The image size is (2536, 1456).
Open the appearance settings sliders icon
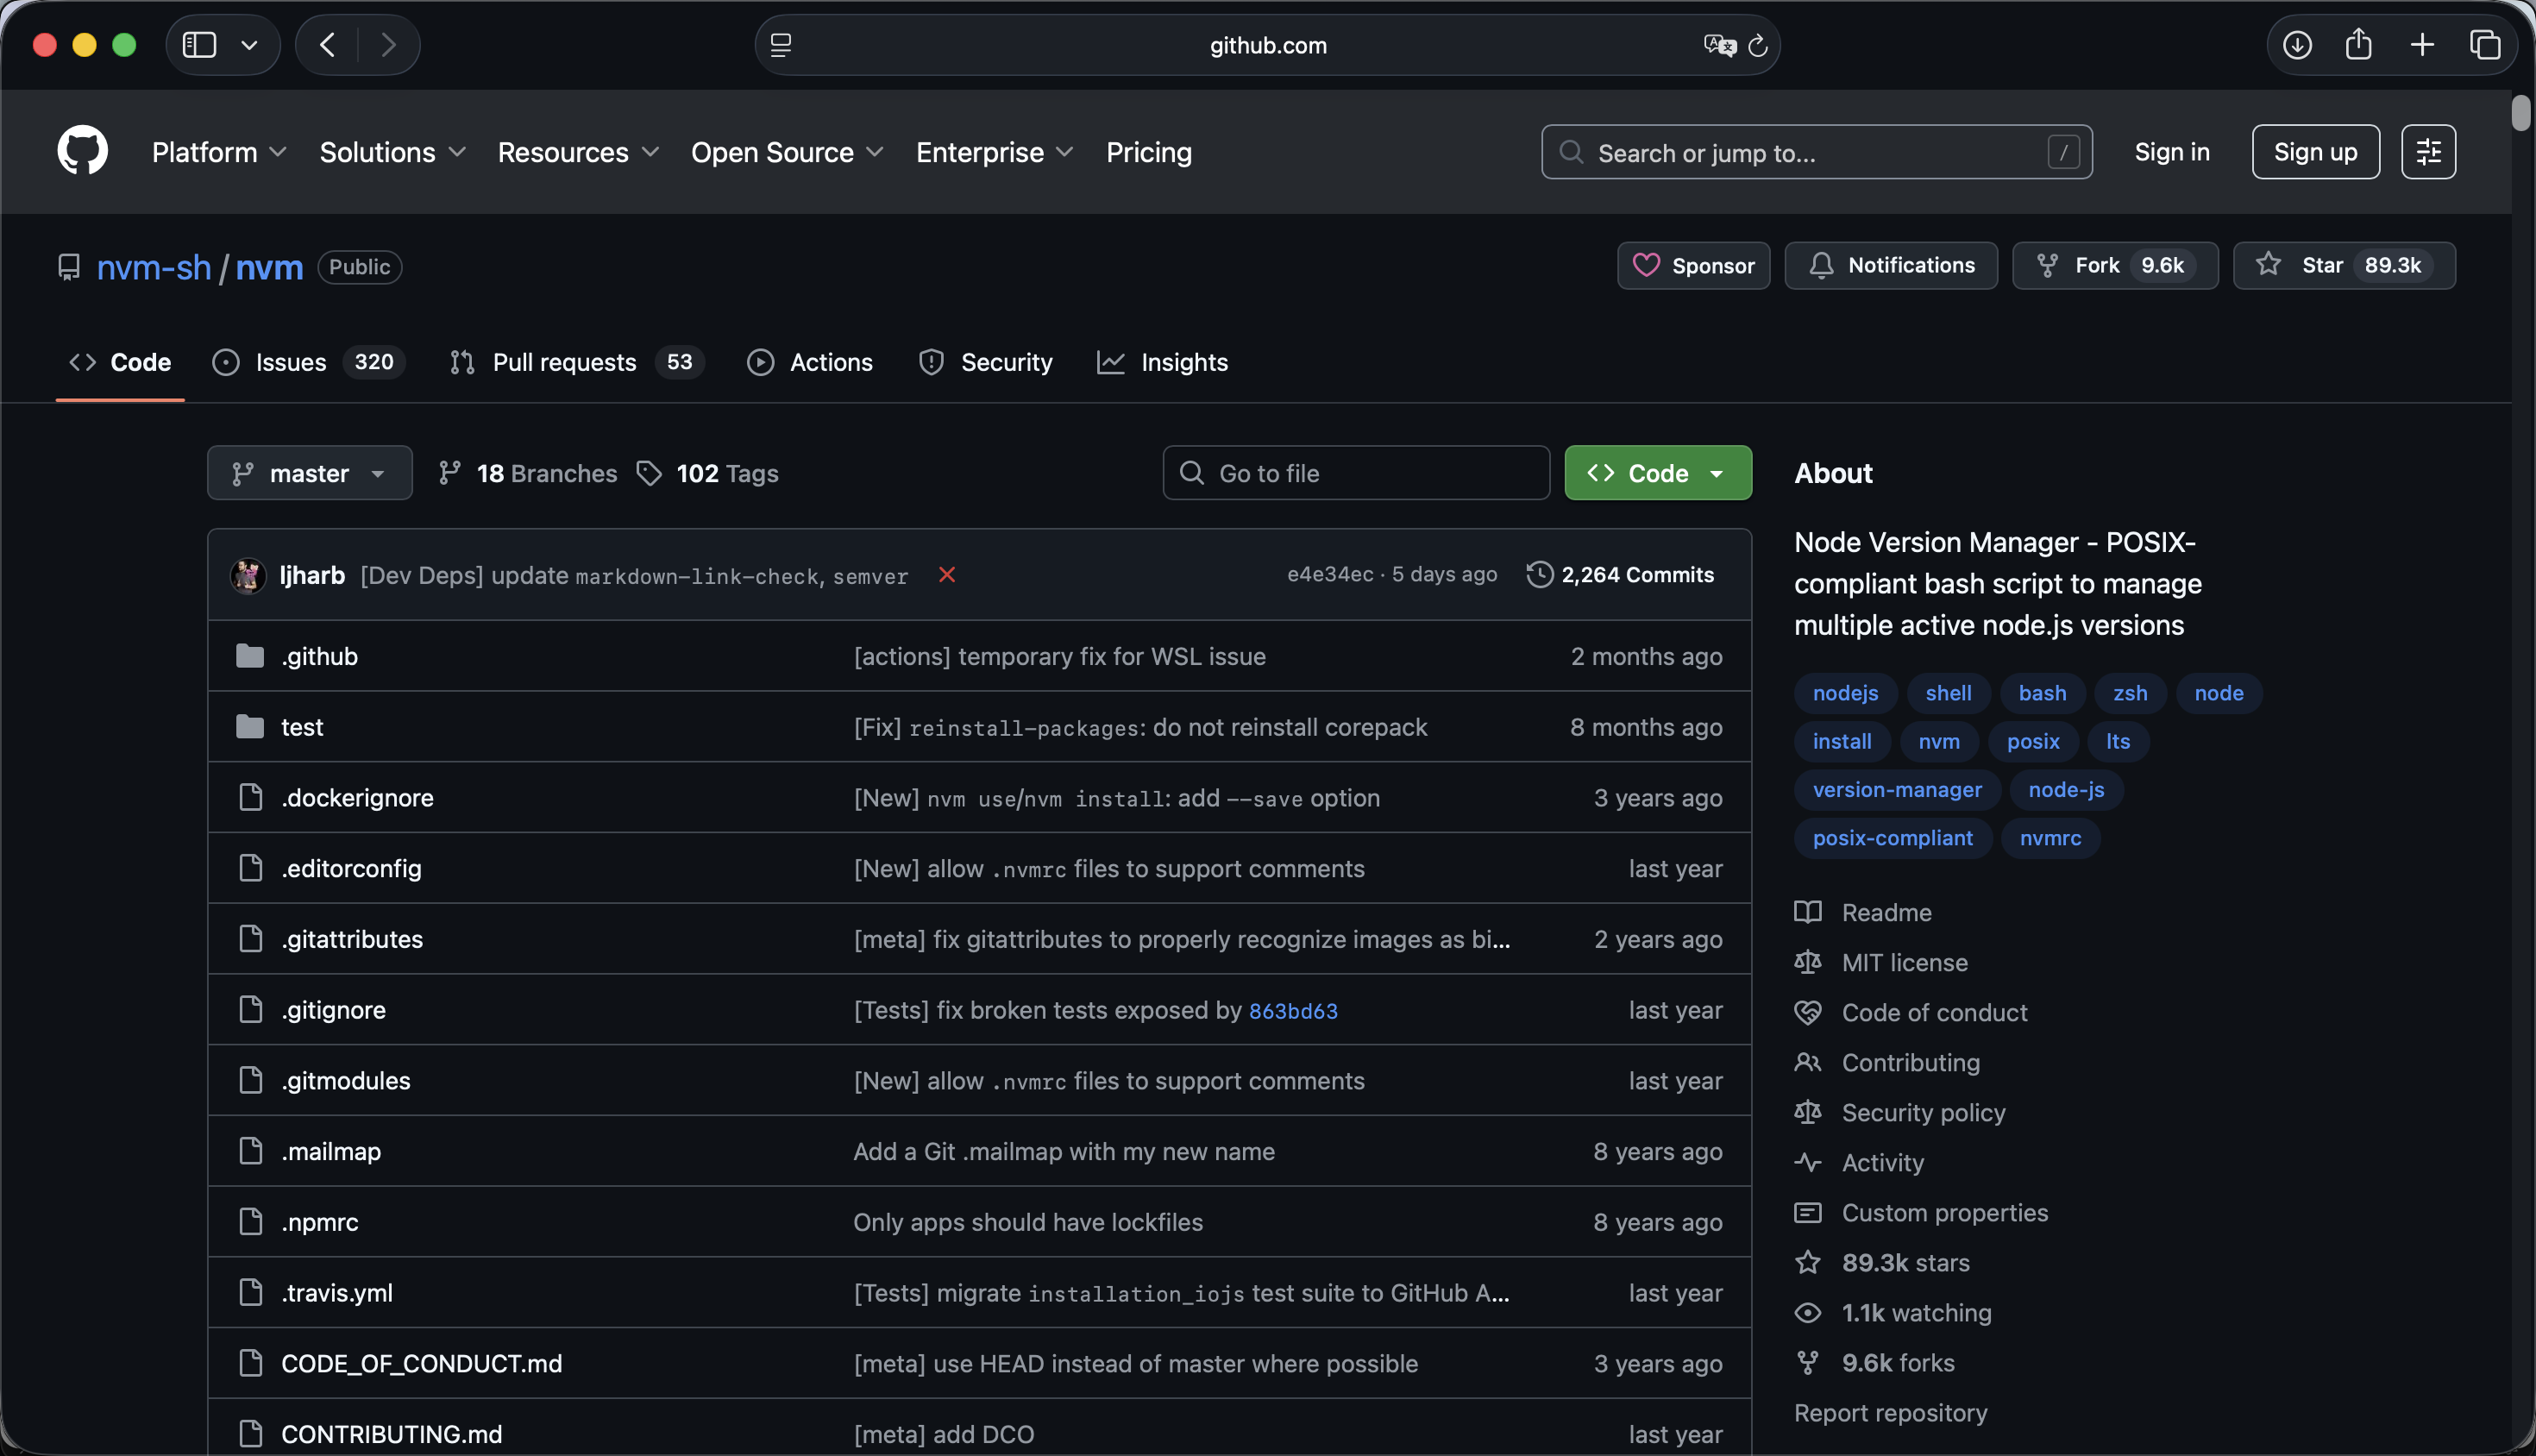point(2428,152)
